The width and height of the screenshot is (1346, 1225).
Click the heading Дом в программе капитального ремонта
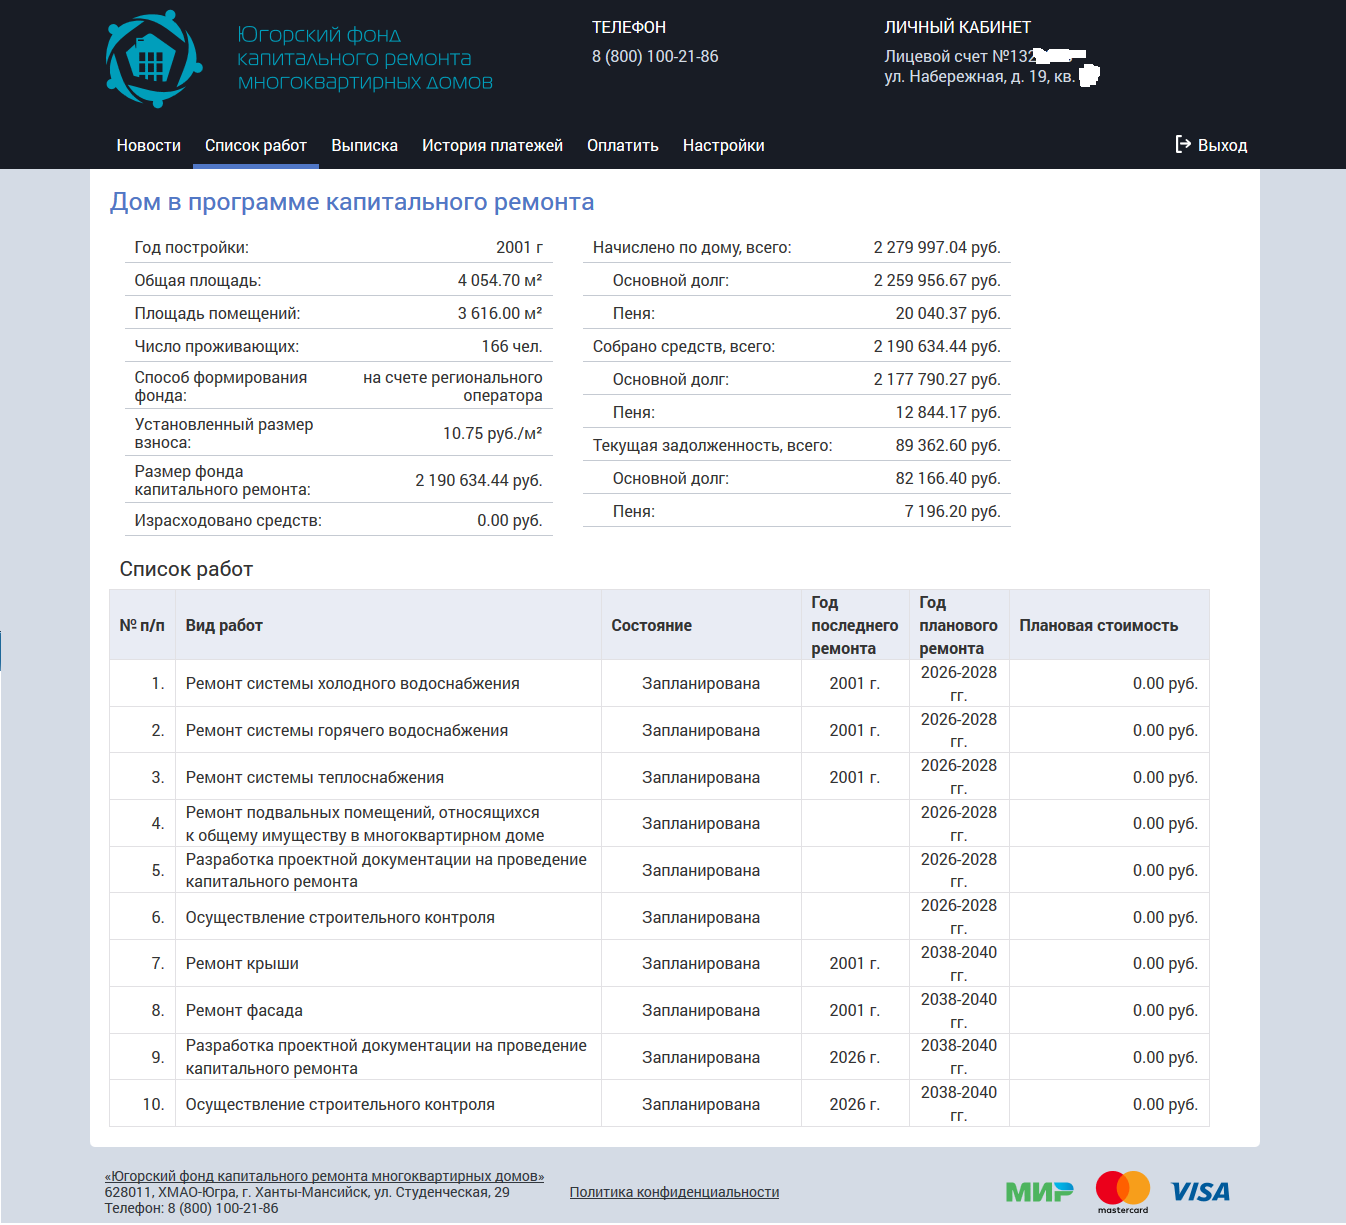pyautogui.click(x=352, y=202)
